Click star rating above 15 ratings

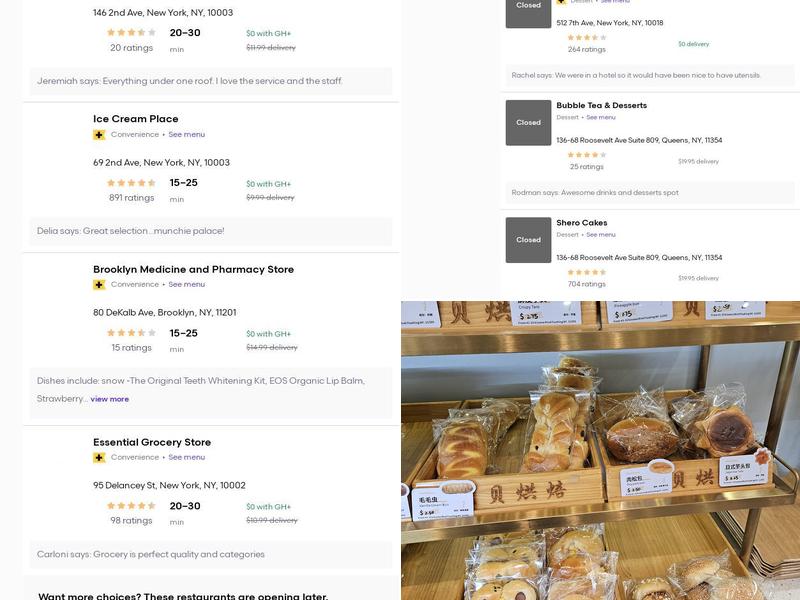[131, 333]
